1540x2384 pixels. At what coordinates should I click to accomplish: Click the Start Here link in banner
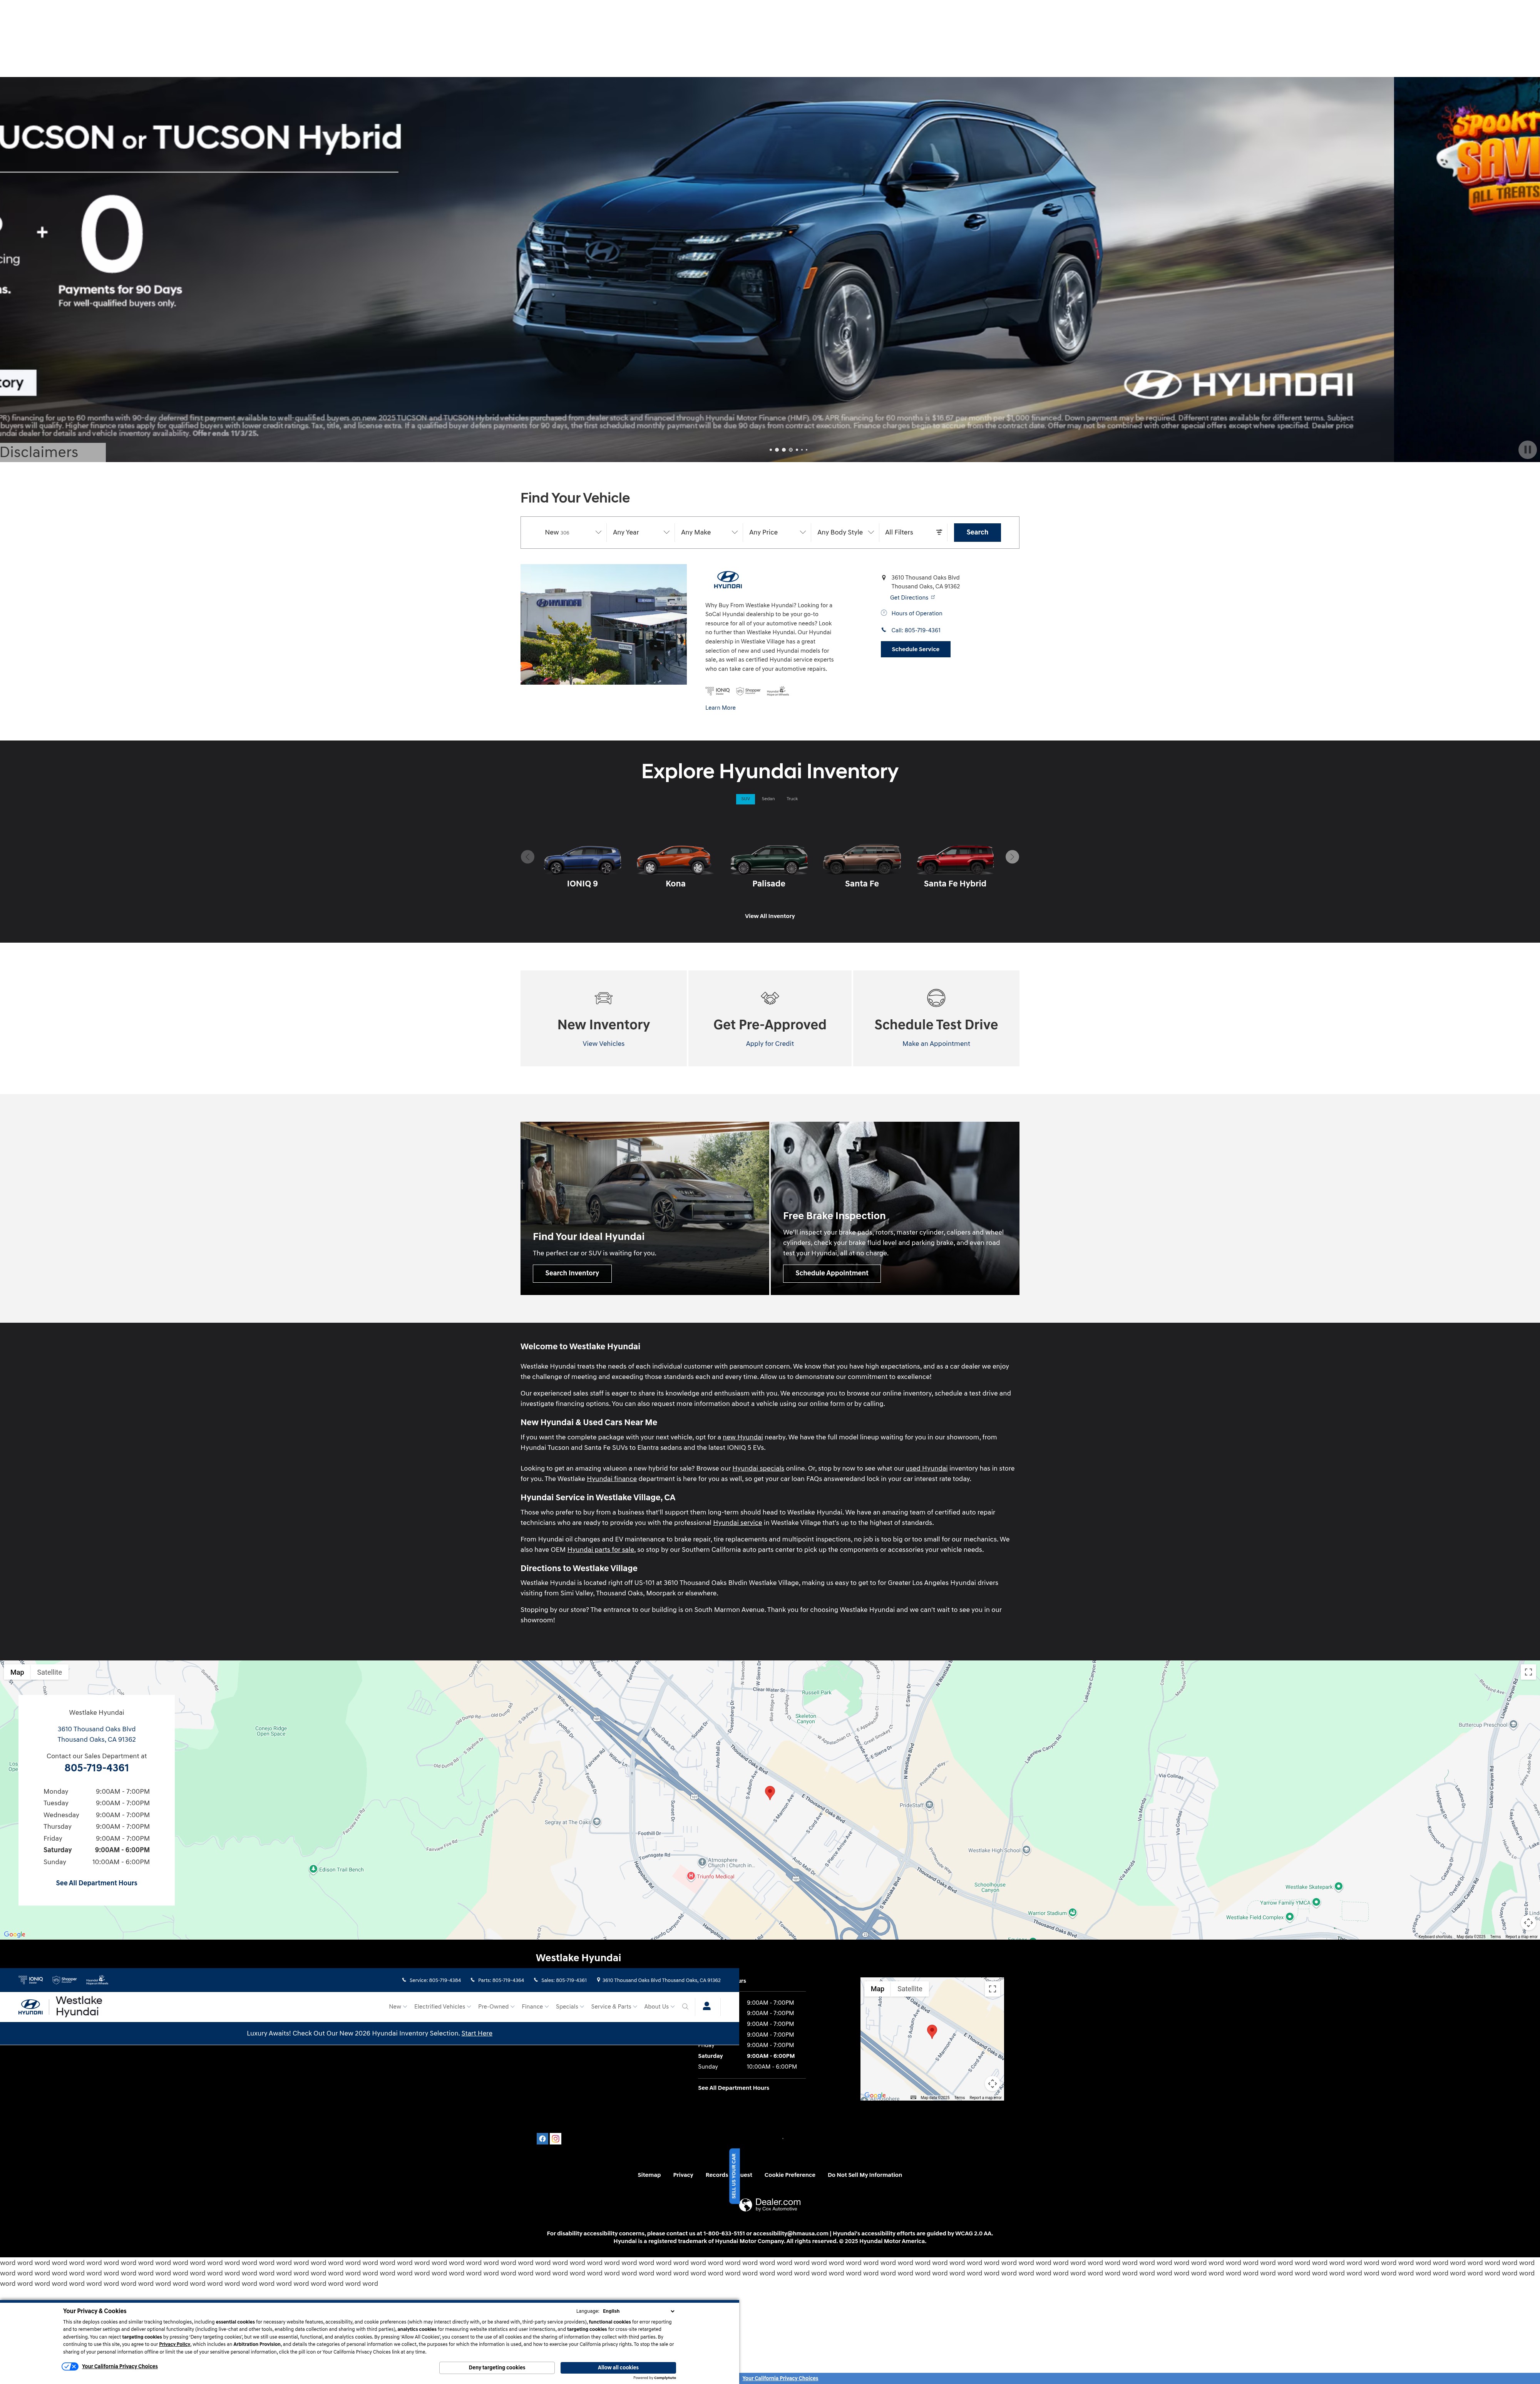(x=477, y=2033)
